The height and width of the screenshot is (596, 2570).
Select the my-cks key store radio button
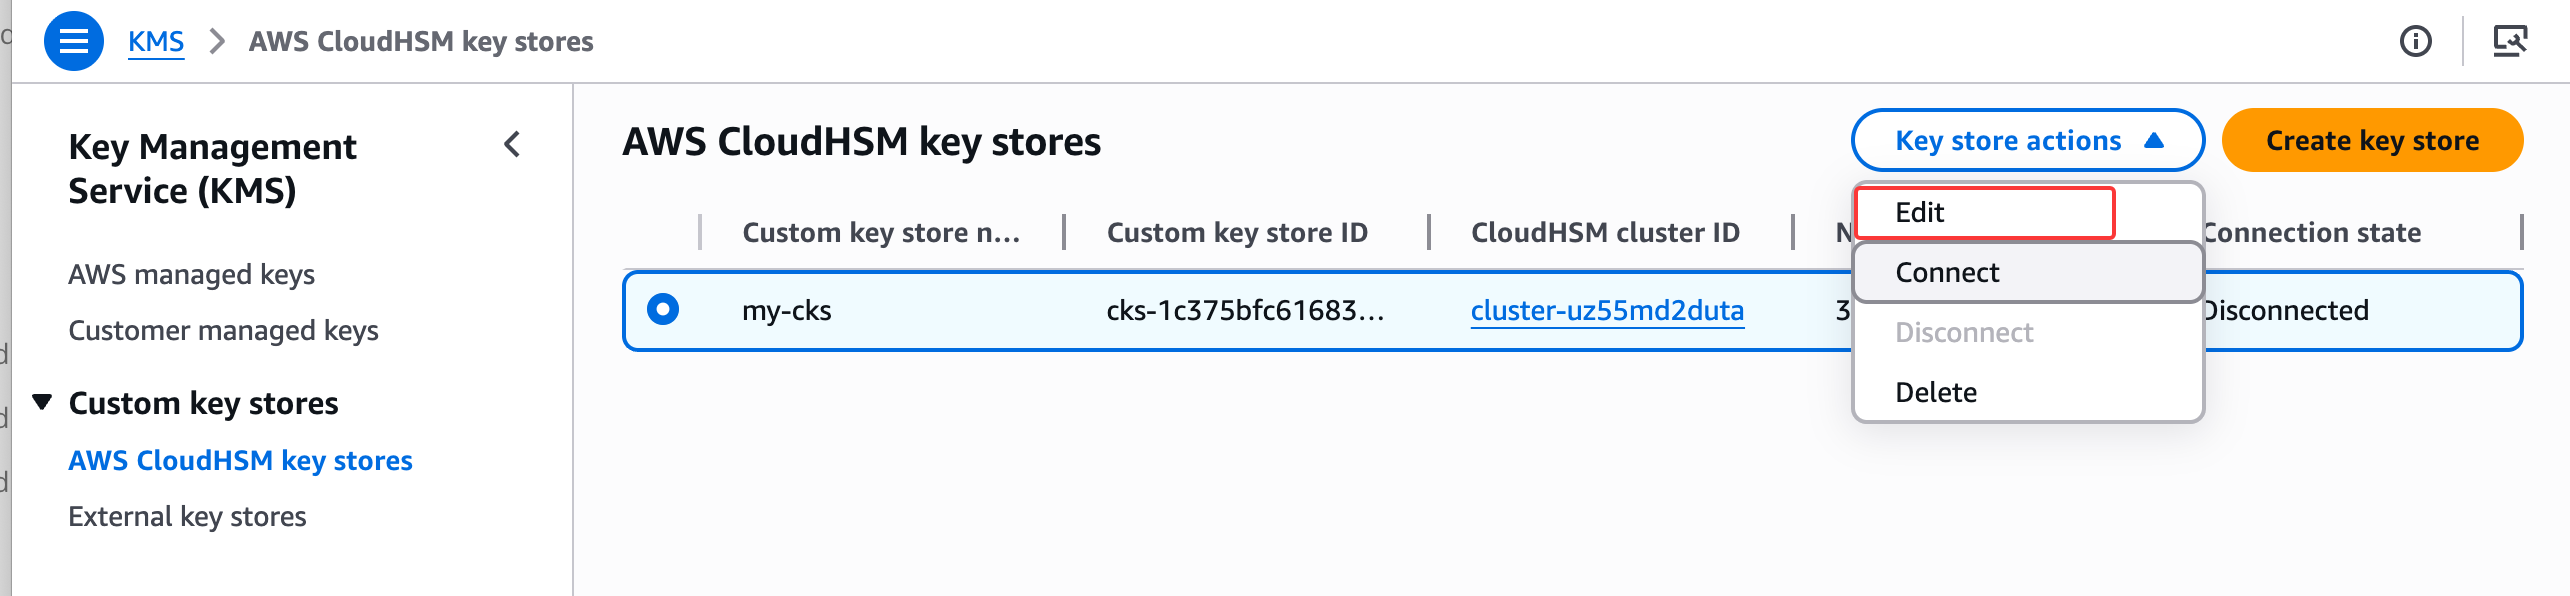pos(663,309)
